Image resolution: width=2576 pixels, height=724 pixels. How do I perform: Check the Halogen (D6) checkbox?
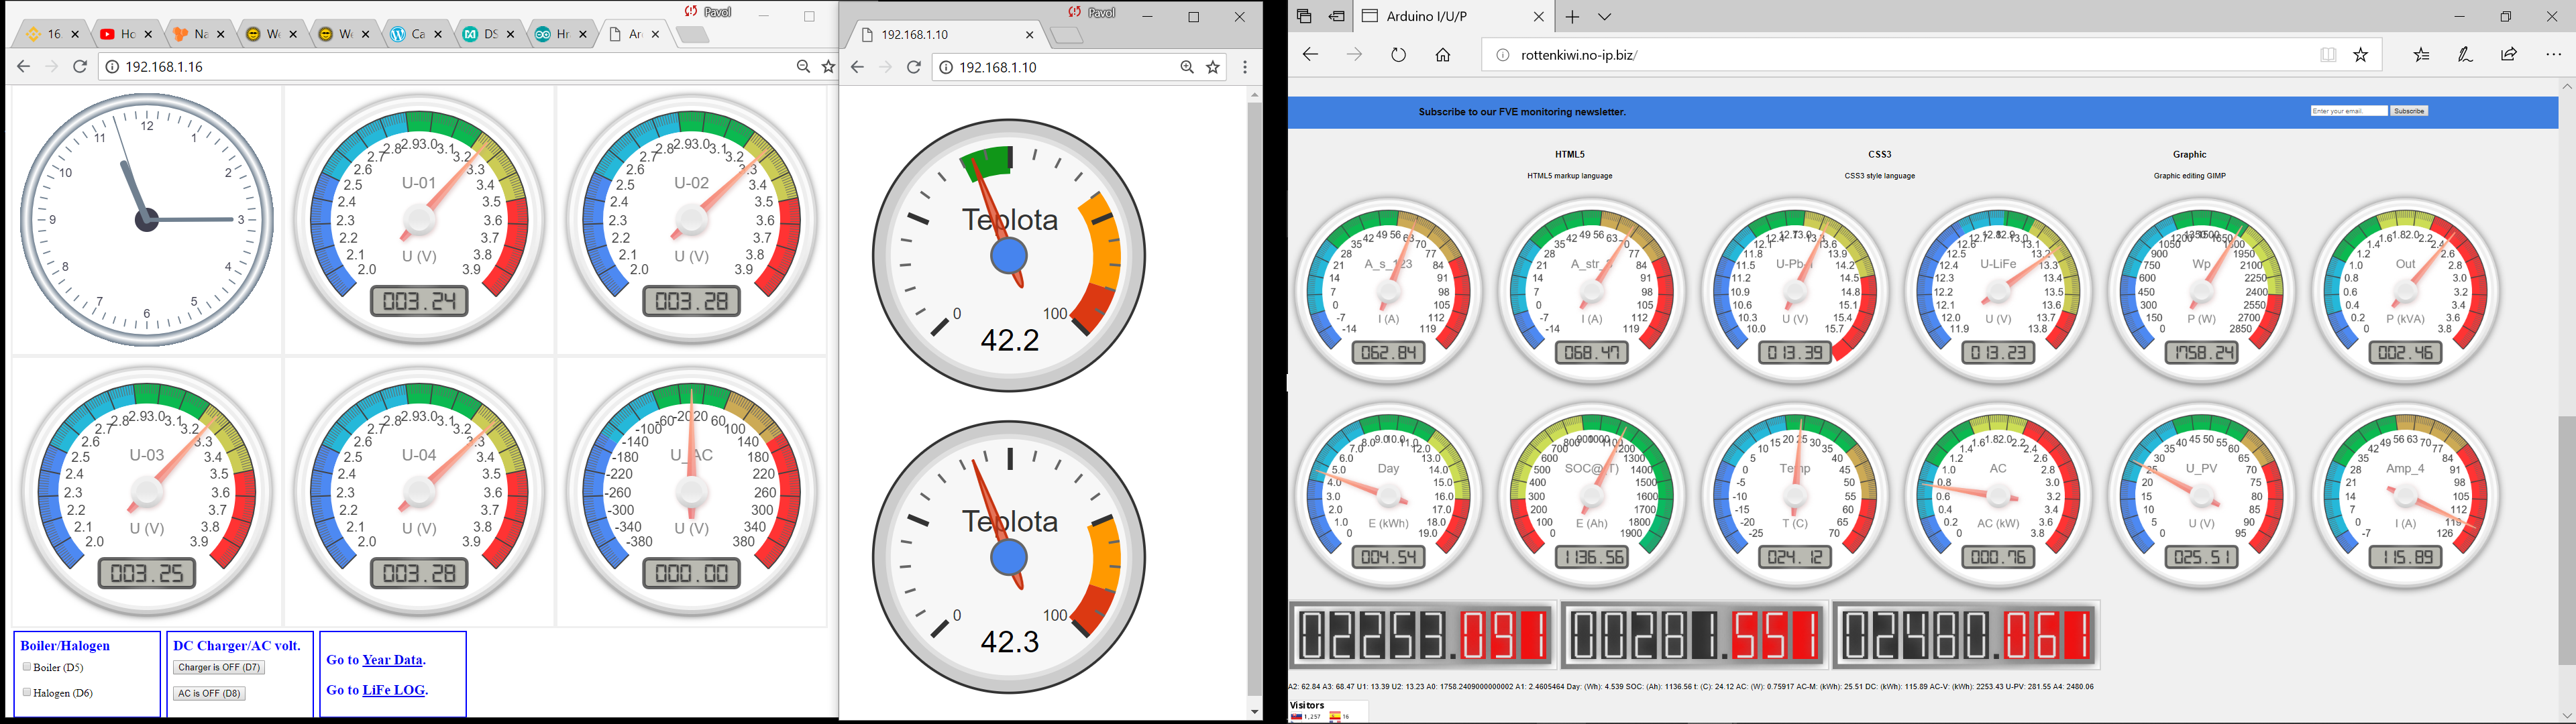27,692
